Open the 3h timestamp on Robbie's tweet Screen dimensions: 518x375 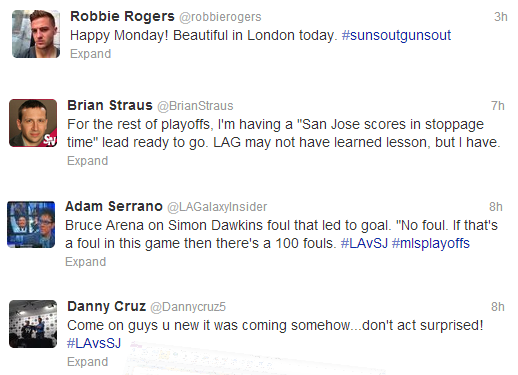pyautogui.click(x=501, y=17)
